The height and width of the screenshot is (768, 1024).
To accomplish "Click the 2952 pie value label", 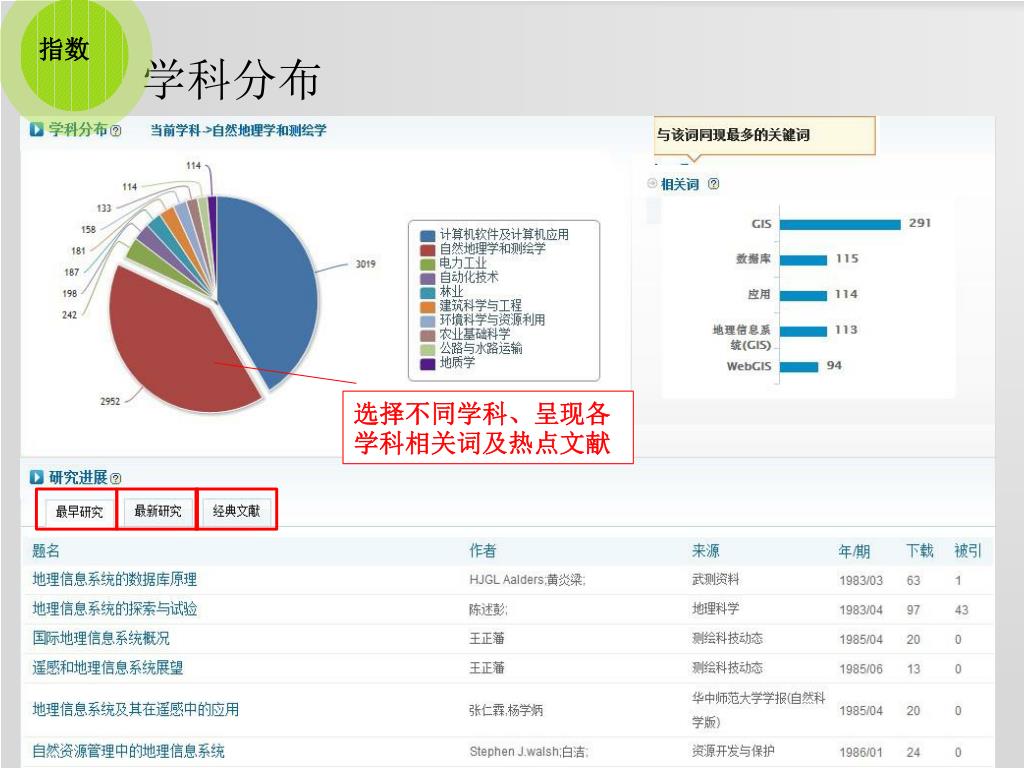I will 110,401.
